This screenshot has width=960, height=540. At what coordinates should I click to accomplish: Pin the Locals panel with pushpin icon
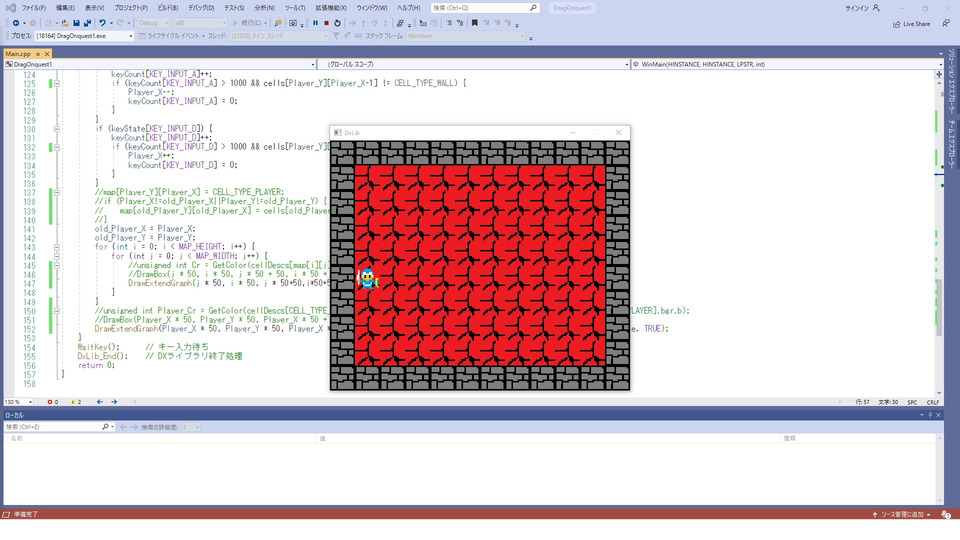click(x=930, y=415)
